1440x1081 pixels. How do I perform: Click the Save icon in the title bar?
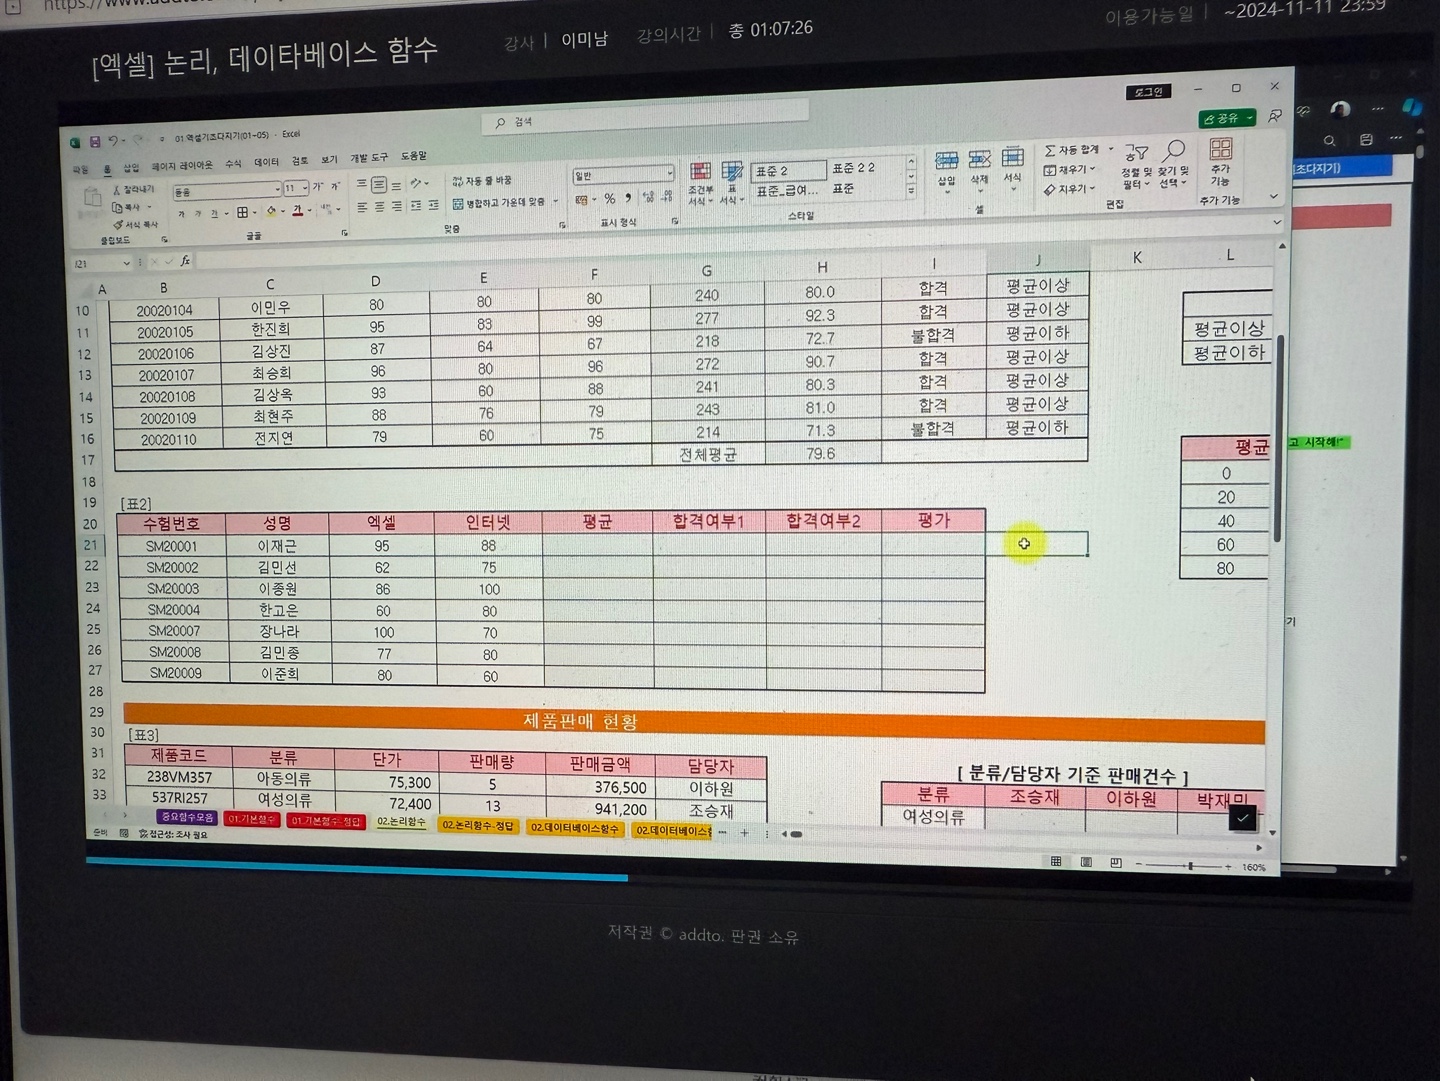point(95,142)
